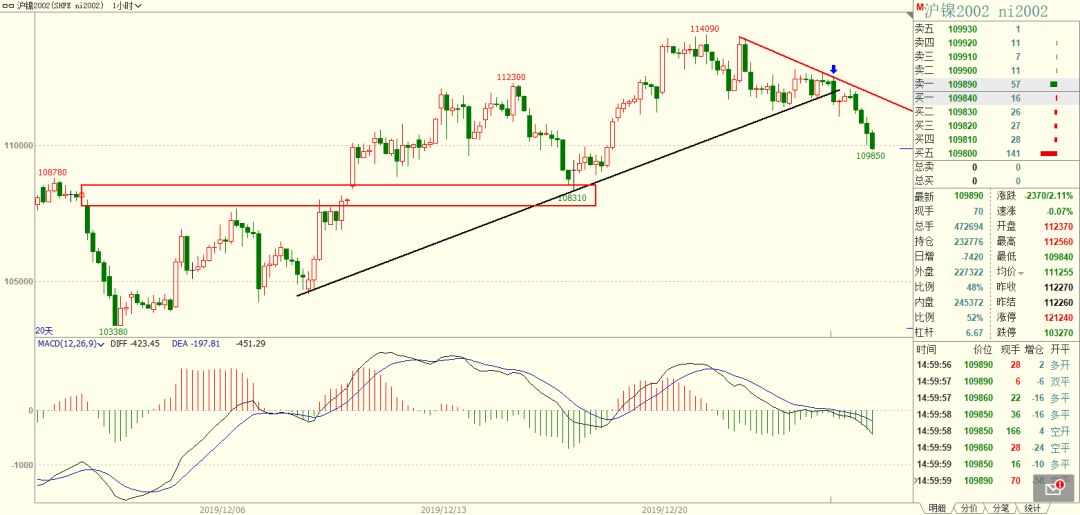Screen dimensions: 1080x515
Task: Click the 沪镍2002 ni2002 contract title
Action: tap(986, 11)
